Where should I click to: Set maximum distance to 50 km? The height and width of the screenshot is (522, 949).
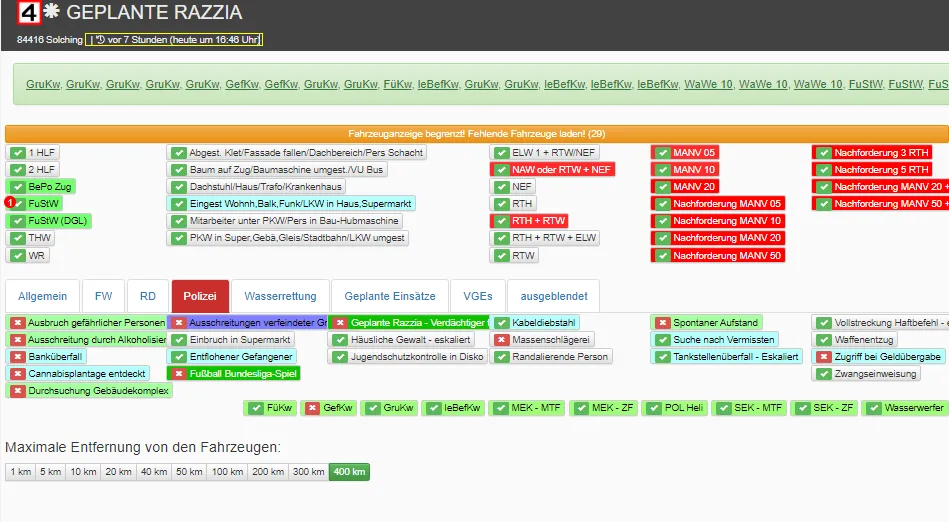[x=188, y=472]
